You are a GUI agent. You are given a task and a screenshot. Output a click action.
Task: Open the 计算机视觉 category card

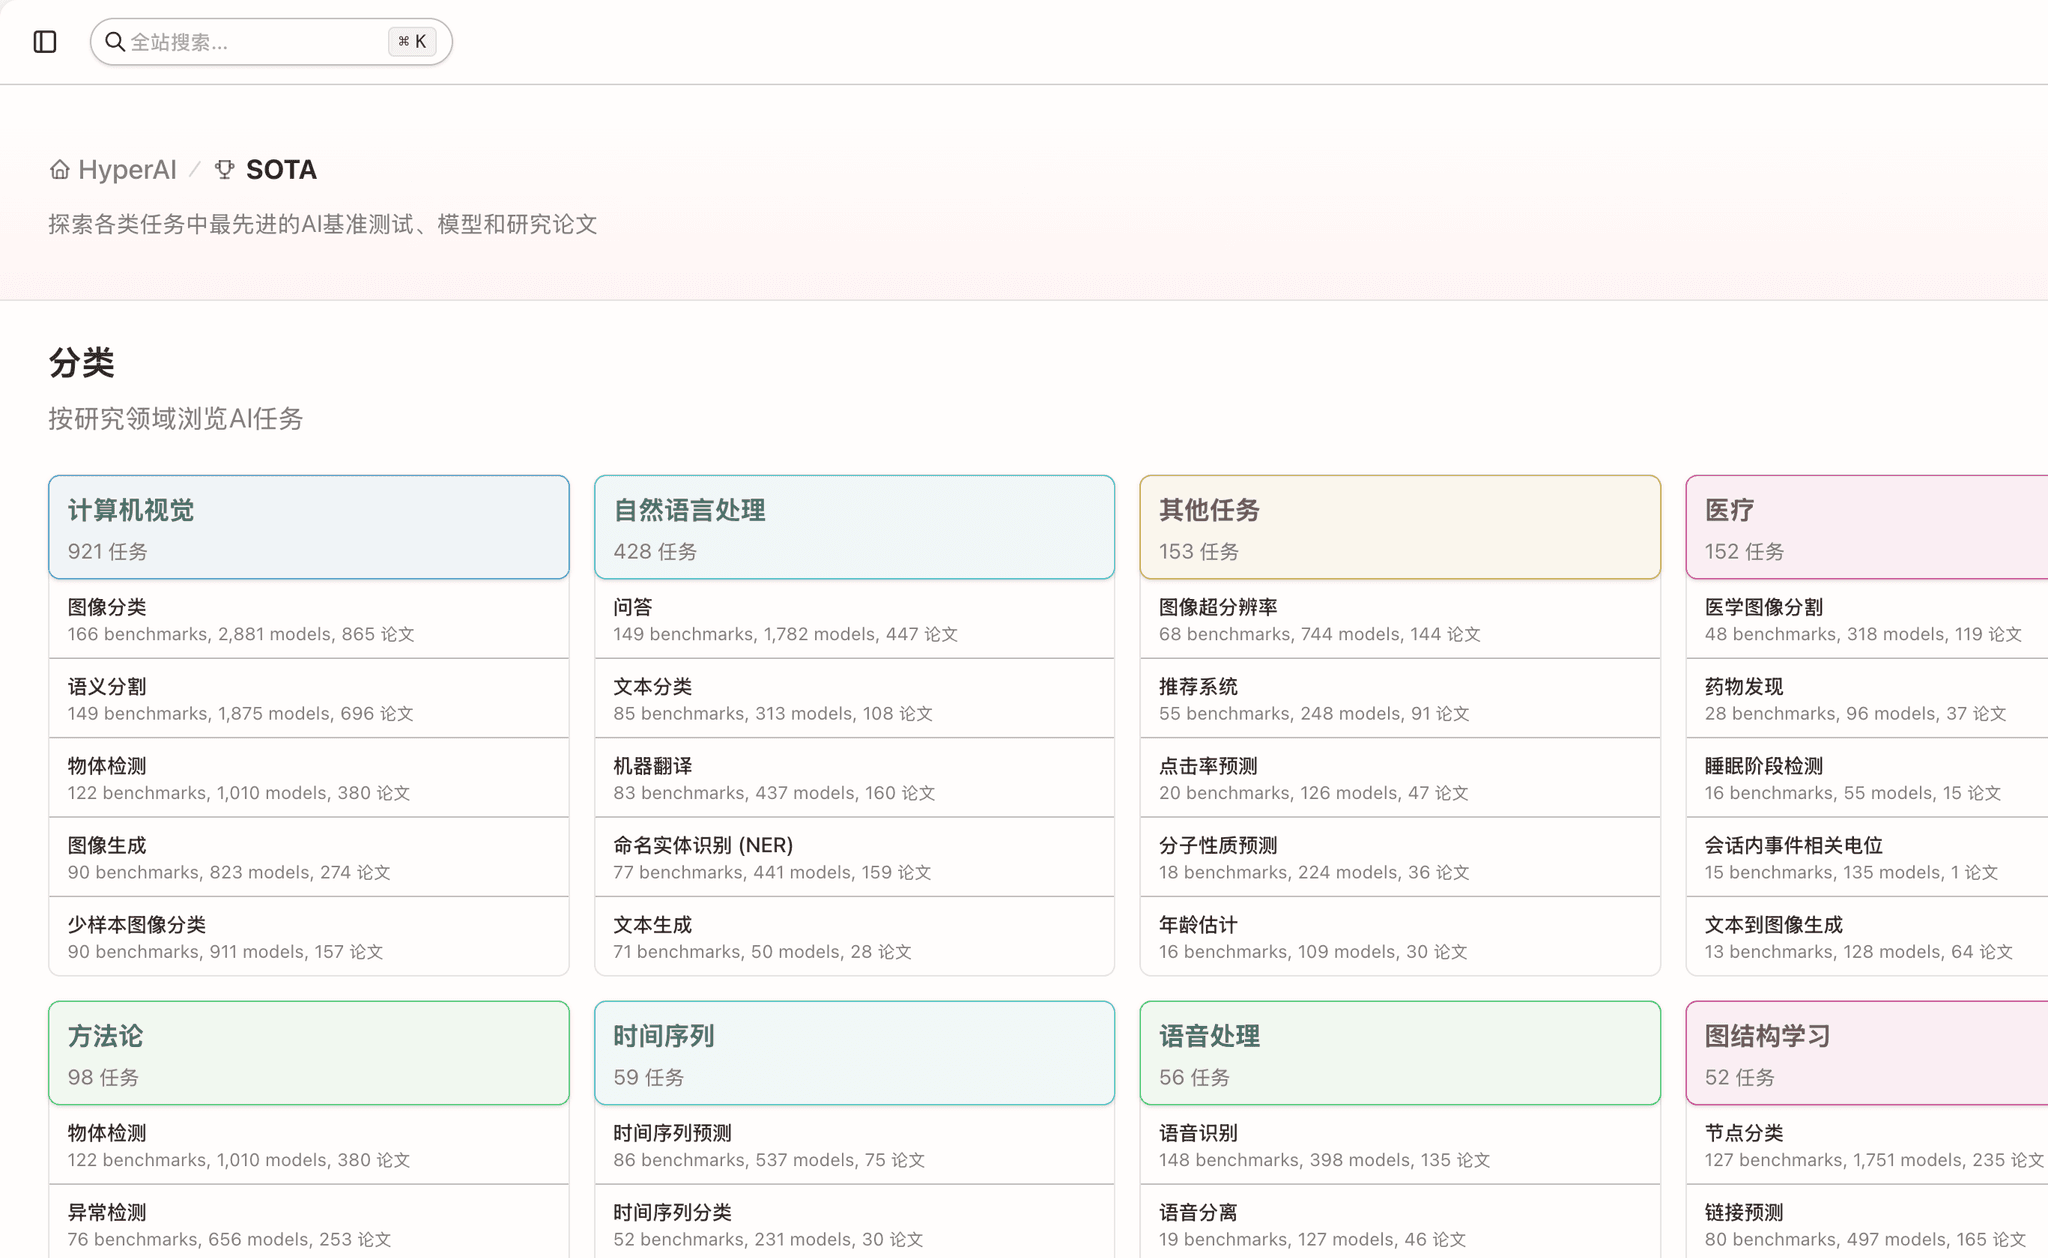click(308, 526)
